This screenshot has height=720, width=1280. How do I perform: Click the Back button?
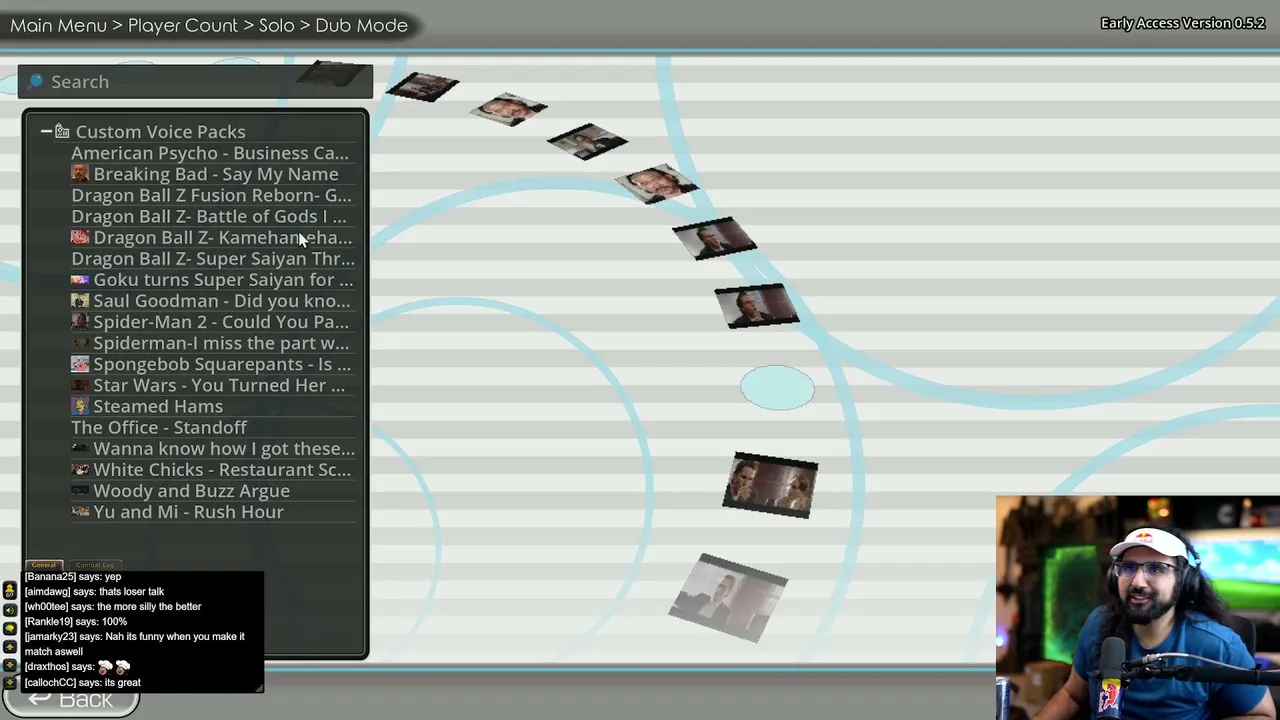(70, 700)
